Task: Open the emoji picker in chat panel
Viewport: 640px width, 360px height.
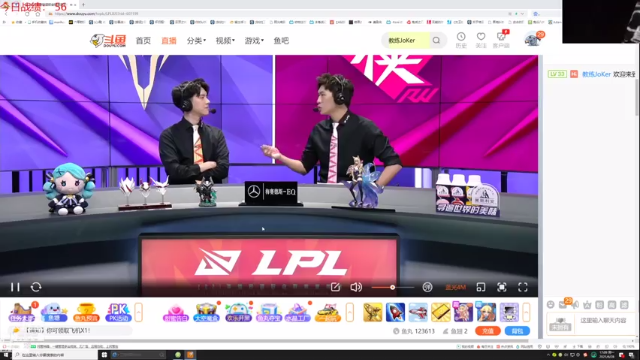Action: point(551,305)
